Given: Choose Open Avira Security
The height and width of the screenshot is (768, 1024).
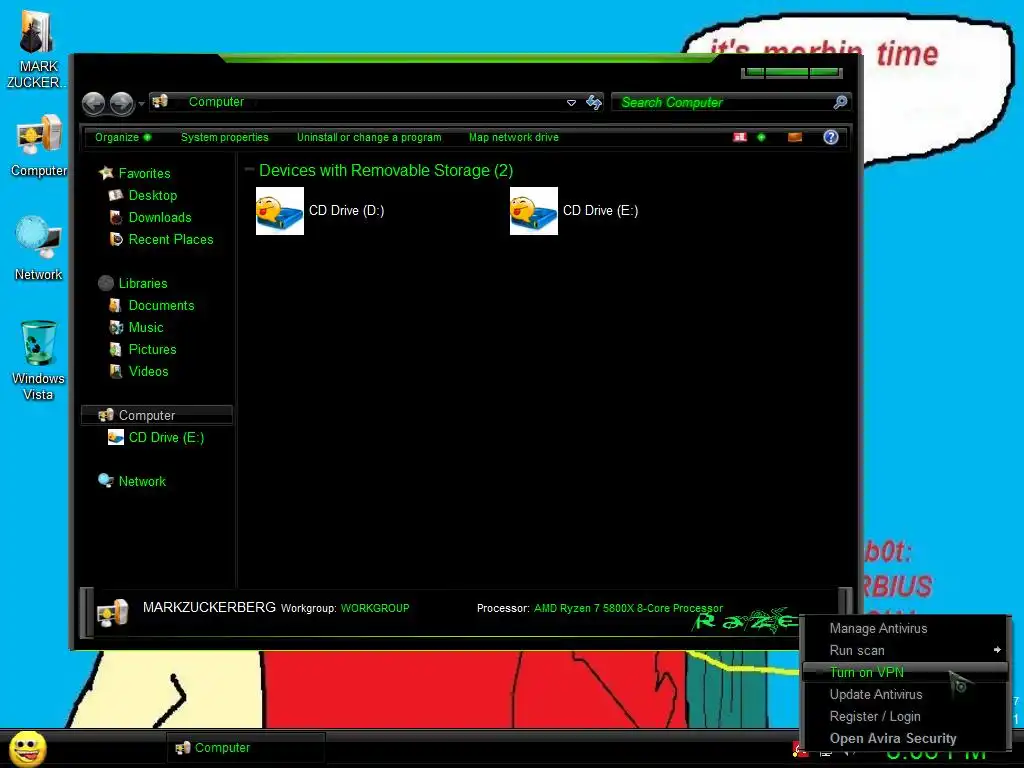Looking at the screenshot, I should click(905, 739).
